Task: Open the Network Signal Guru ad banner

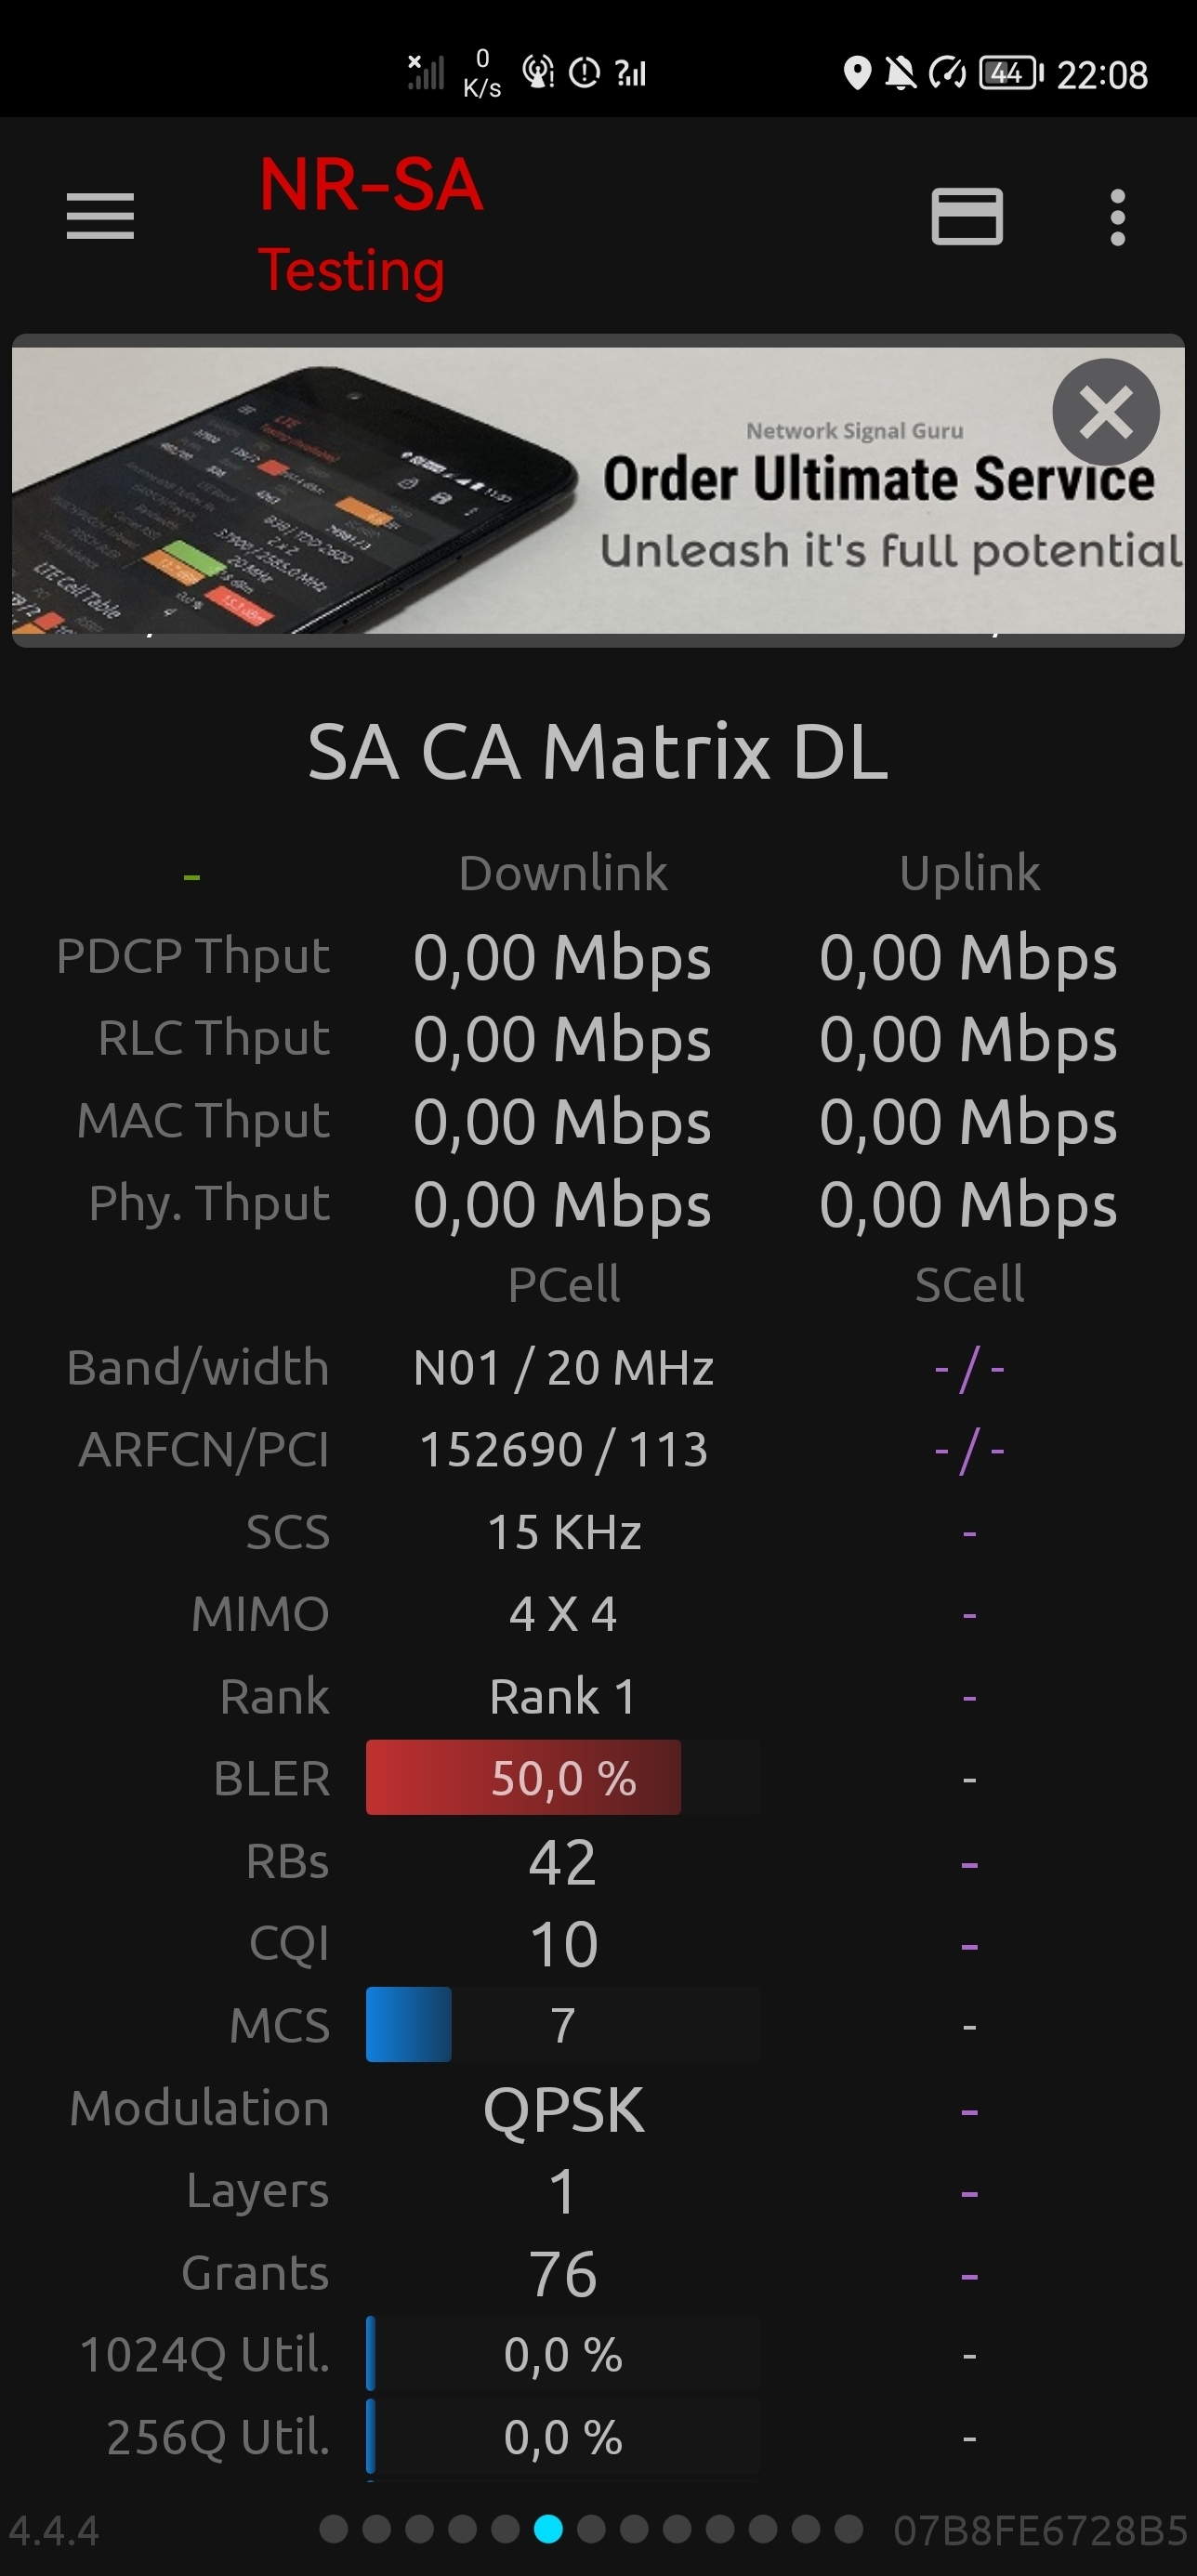Action: click(x=598, y=490)
